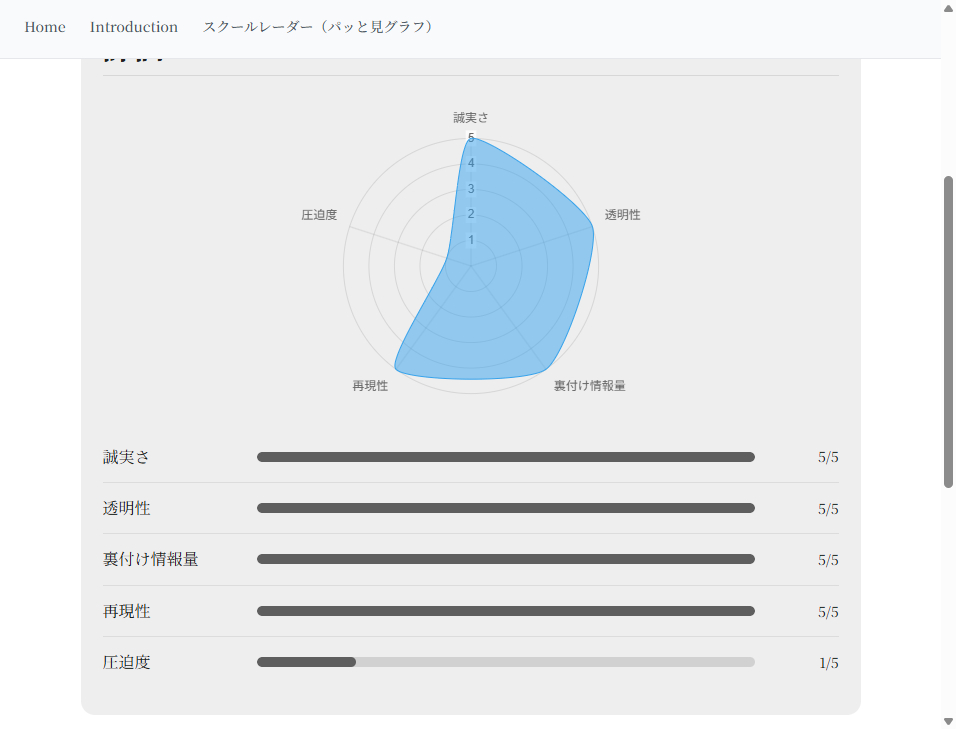The width and height of the screenshot is (956, 729).
Task: Click the 再現性 row in the ratings table
Action: 127,611
